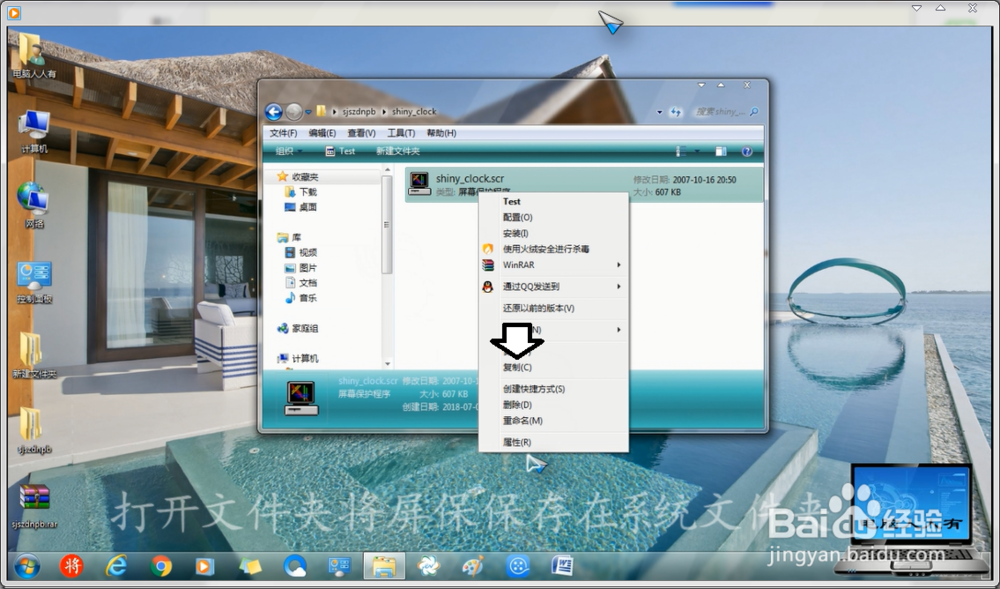Click the navigation pane scroll-up arrow
1000x589 pixels.
[387, 170]
